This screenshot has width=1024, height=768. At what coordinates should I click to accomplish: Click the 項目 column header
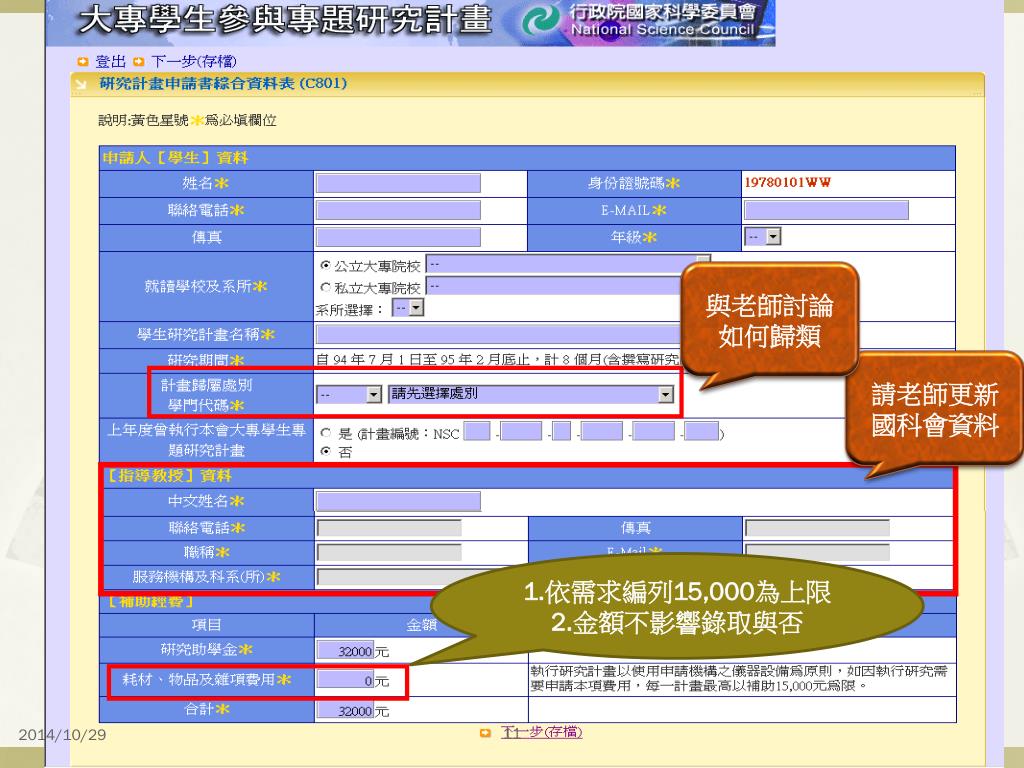coord(206,625)
